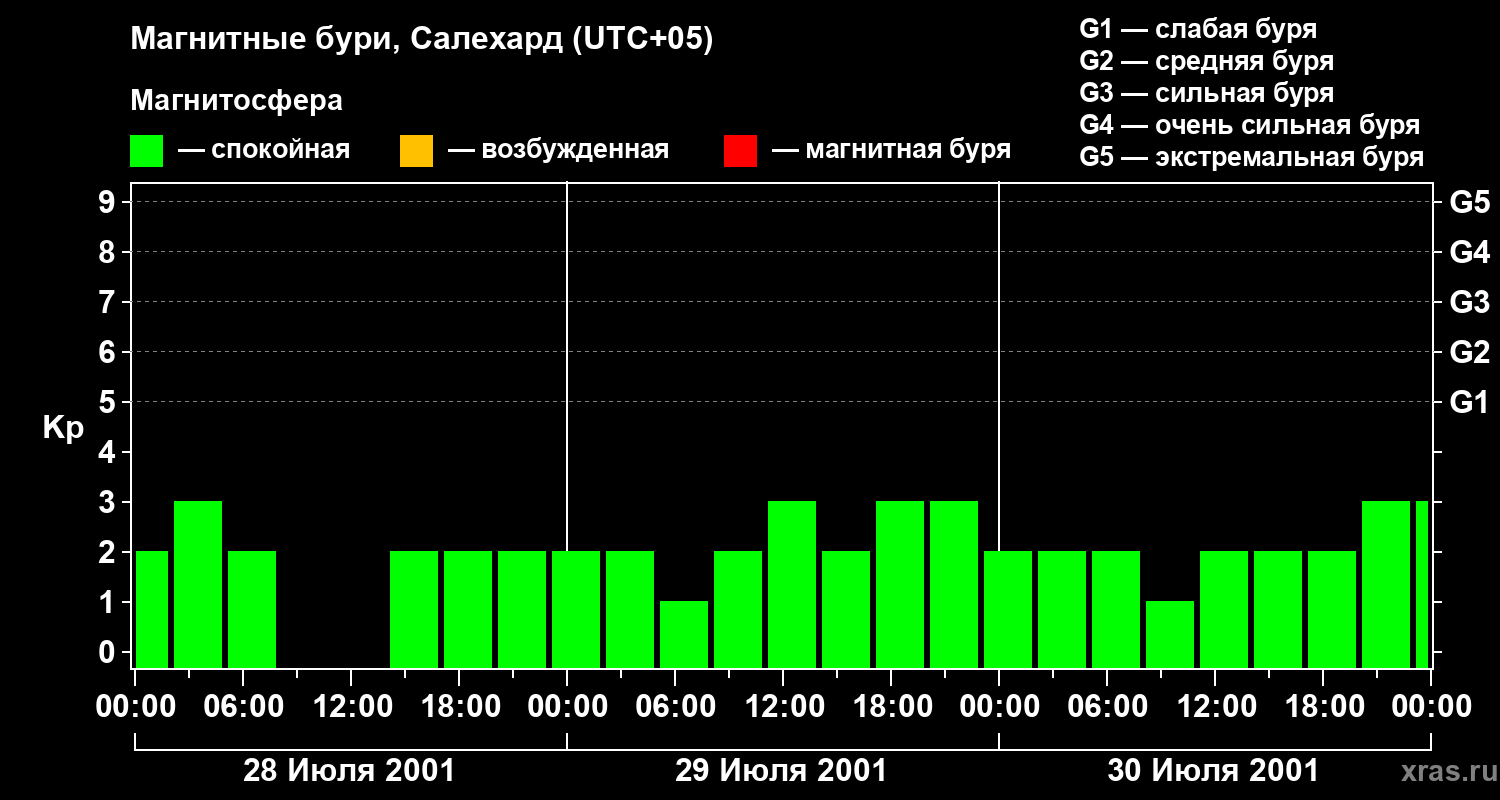Image resolution: width=1500 pixels, height=800 pixels.
Task: Click the Kp 1 bar on 29 Июля
Action: [x=684, y=634]
